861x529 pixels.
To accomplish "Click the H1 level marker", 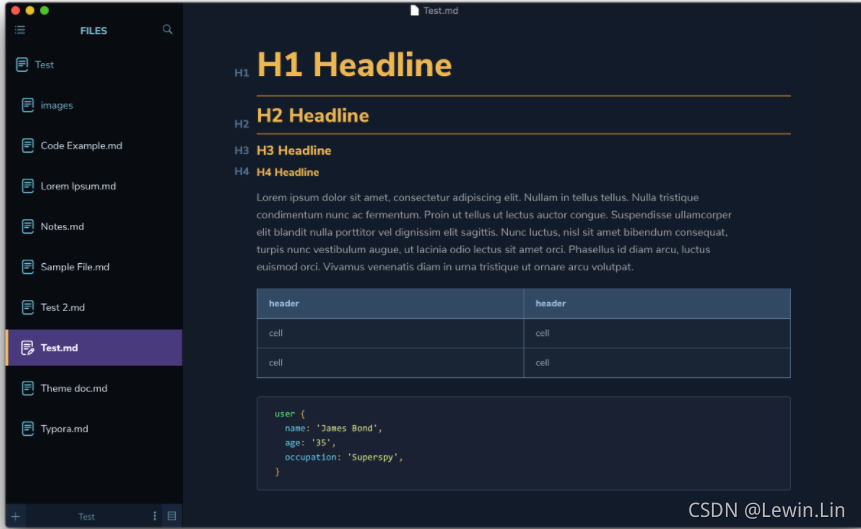I will point(242,73).
